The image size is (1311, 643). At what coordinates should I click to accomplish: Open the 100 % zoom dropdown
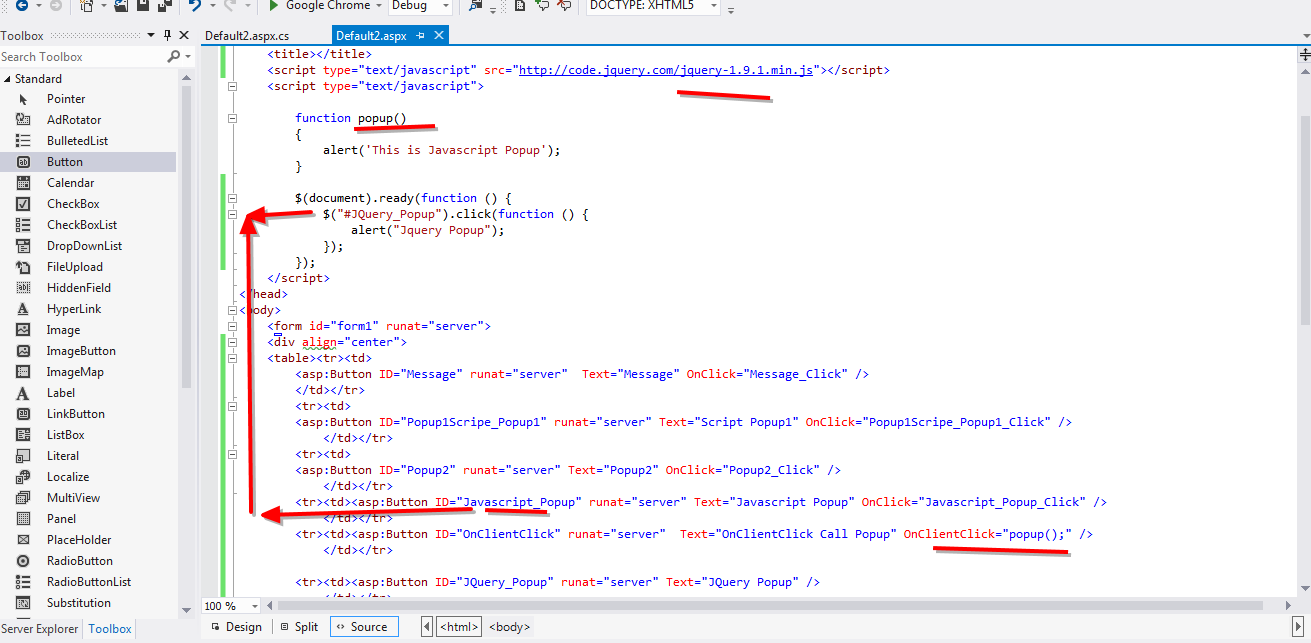(x=254, y=606)
